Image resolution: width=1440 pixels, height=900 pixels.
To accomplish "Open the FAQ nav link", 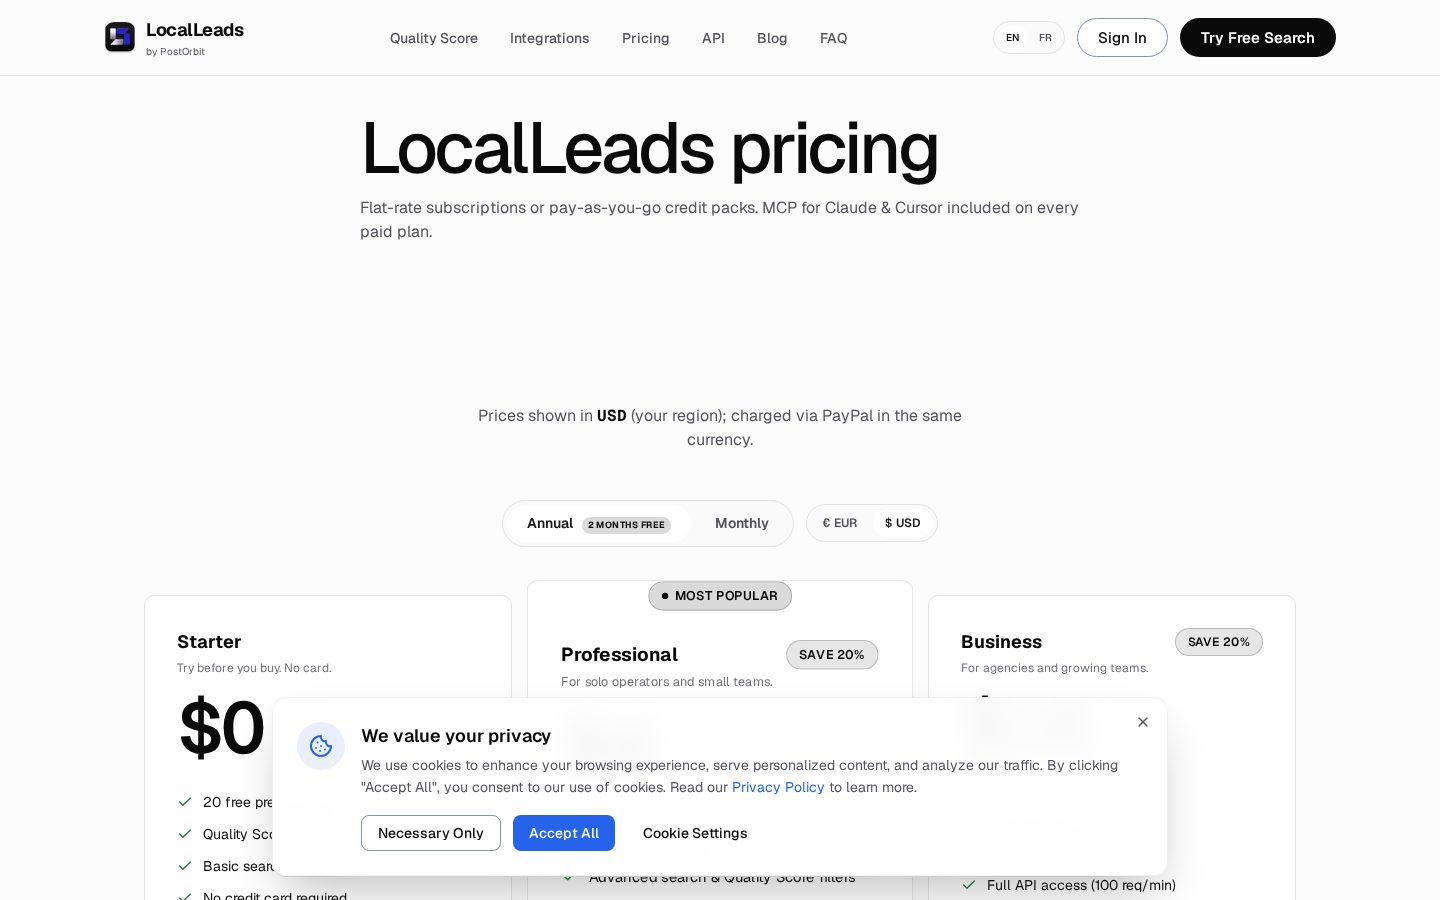I will tap(834, 38).
